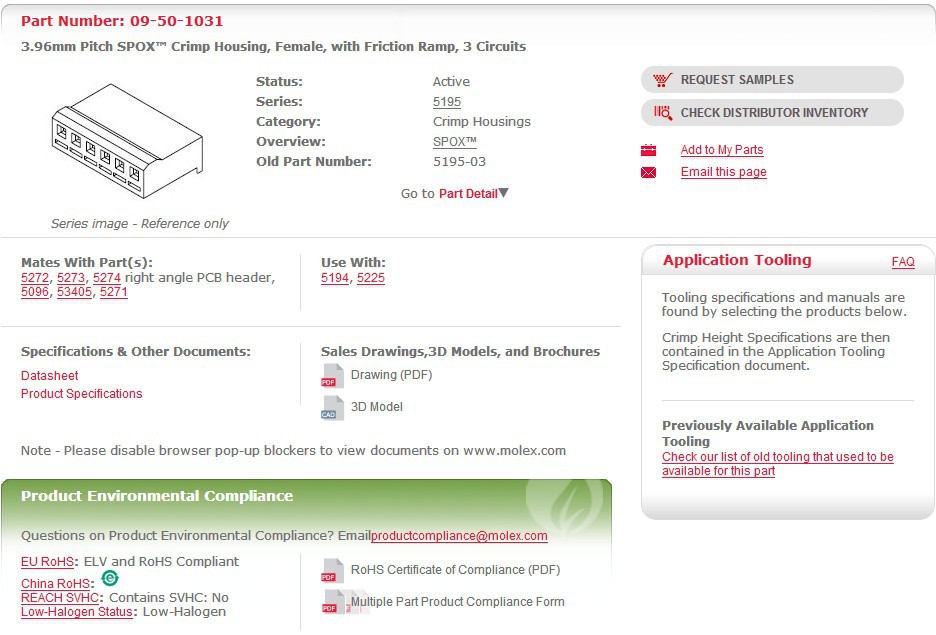Open mating part 5272 link
The height and width of the screenshot is (635, 936).
(35, 278)
